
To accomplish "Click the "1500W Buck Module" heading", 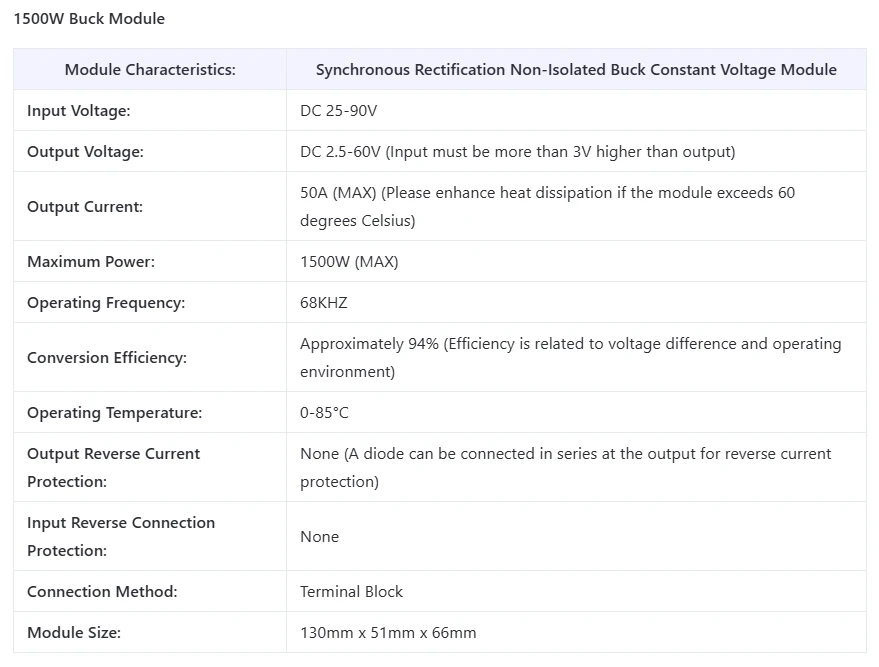I will (89, 18).
